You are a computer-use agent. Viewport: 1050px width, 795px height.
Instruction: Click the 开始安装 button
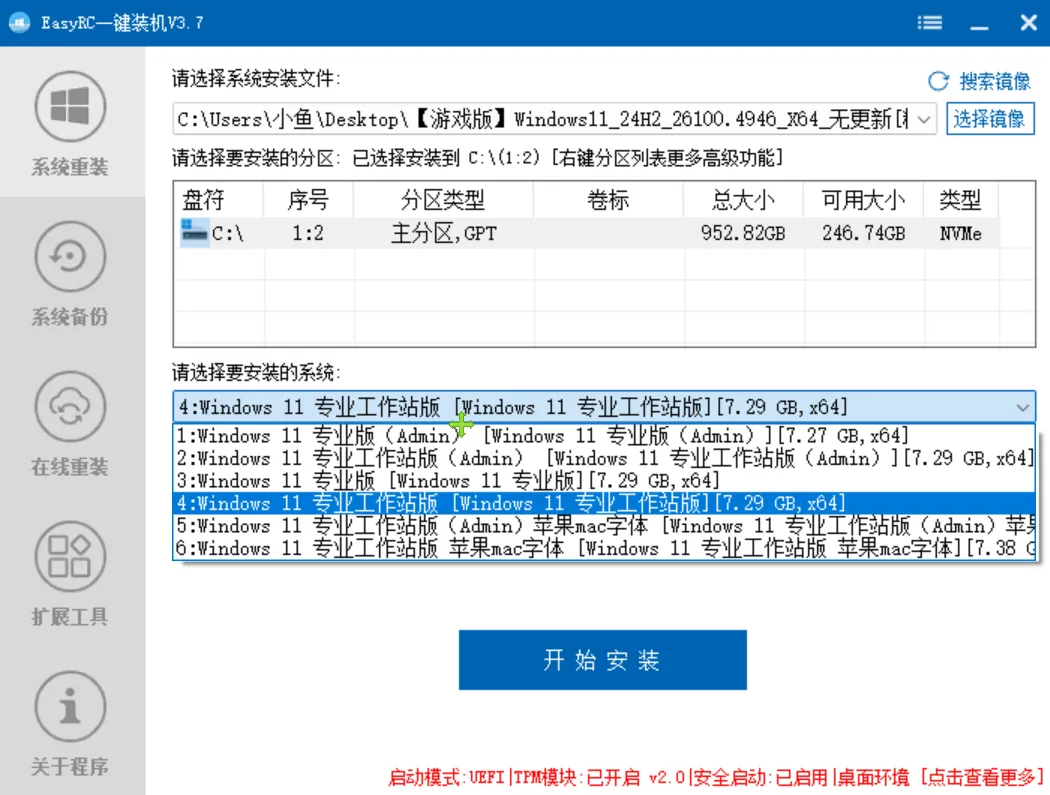pos(603,660)
